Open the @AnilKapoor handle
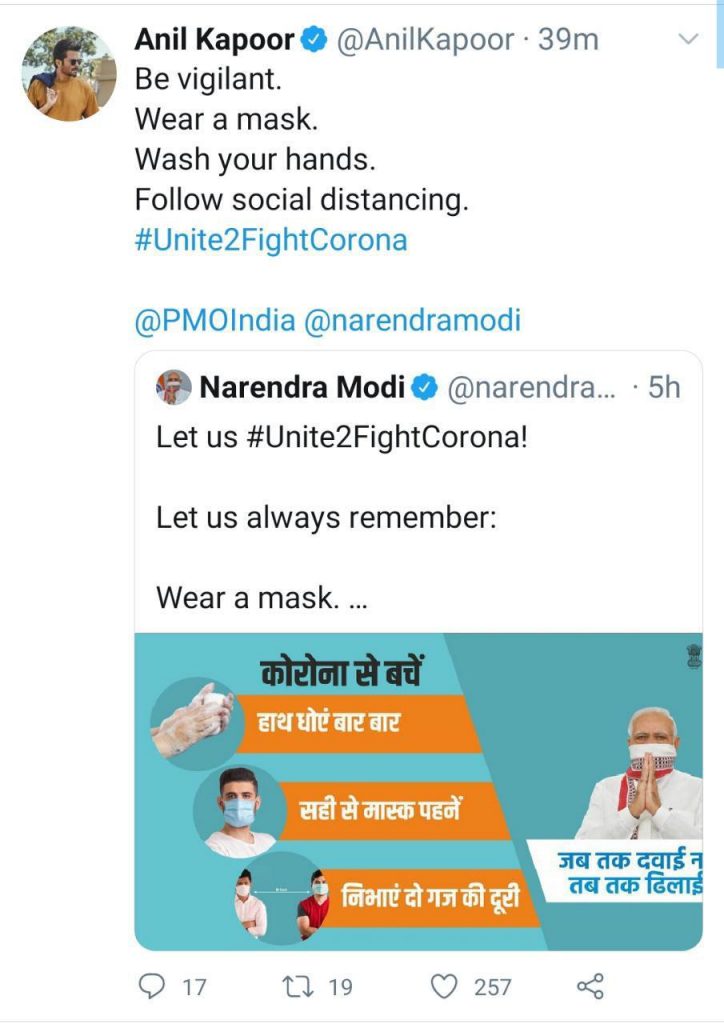The image size is (724, 1024). click(x=423, y=40)
